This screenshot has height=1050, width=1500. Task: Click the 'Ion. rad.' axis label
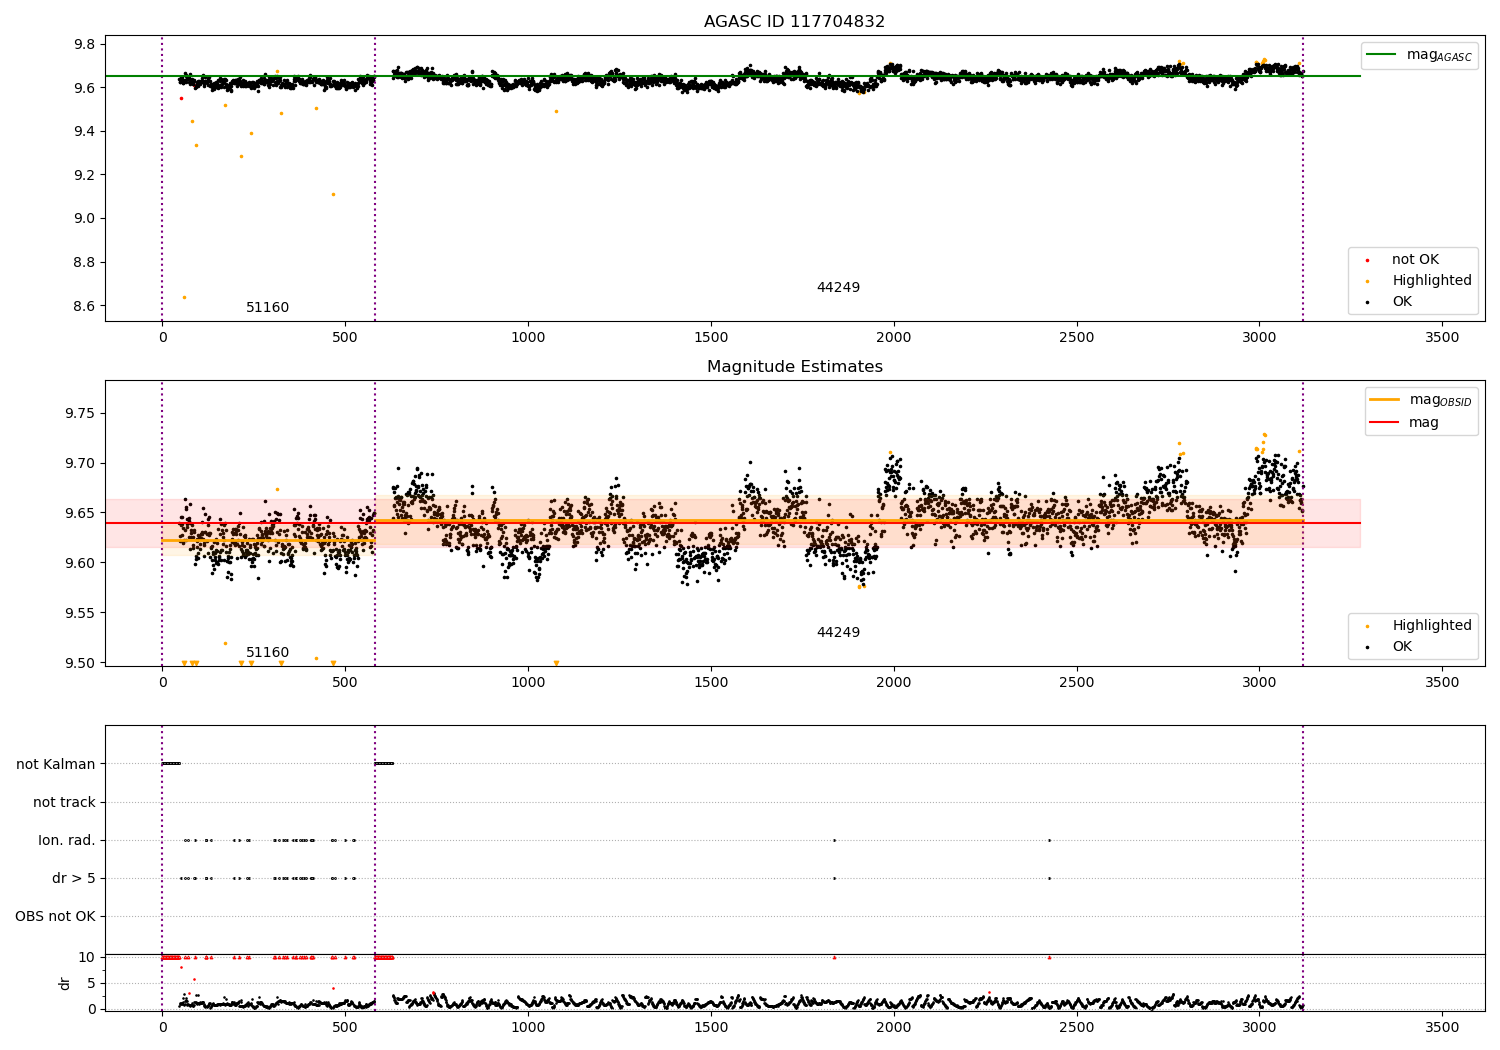click(x=67, y=841)
